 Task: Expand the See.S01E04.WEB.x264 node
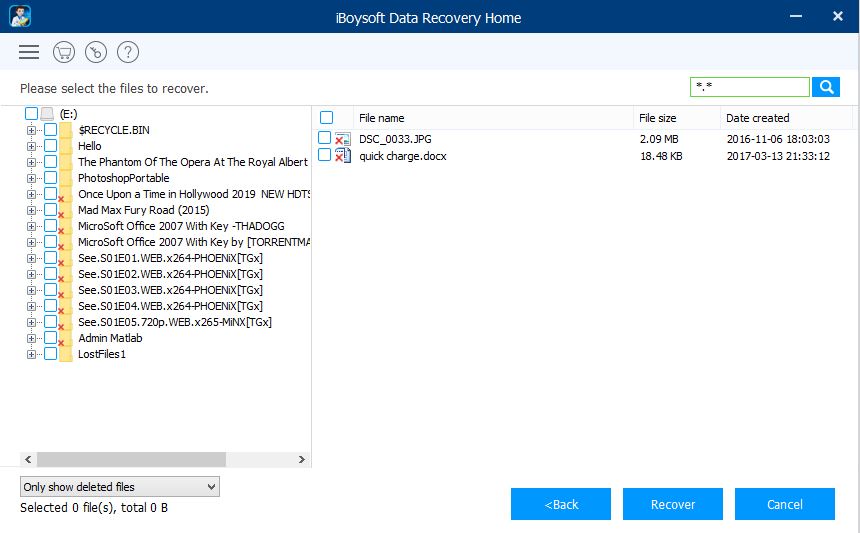pos(31,307)
